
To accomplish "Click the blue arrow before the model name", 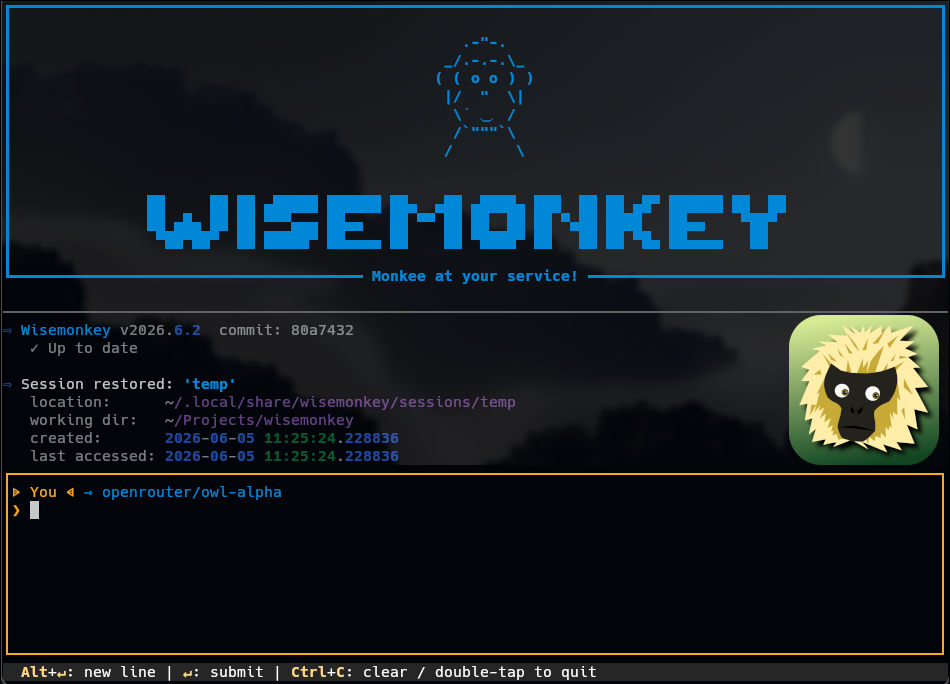I will [88, 493].
